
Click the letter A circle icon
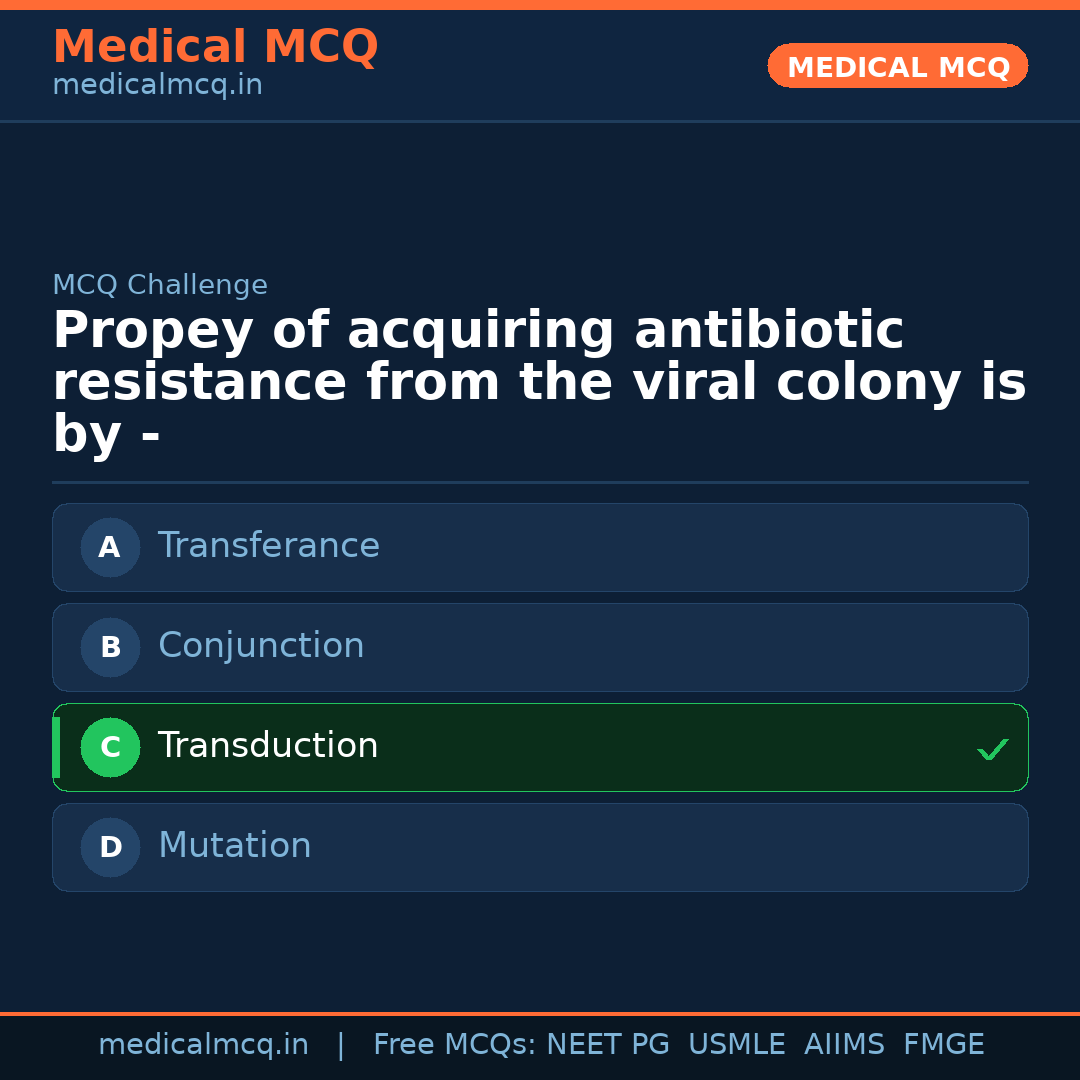click(x=110, y=547)
